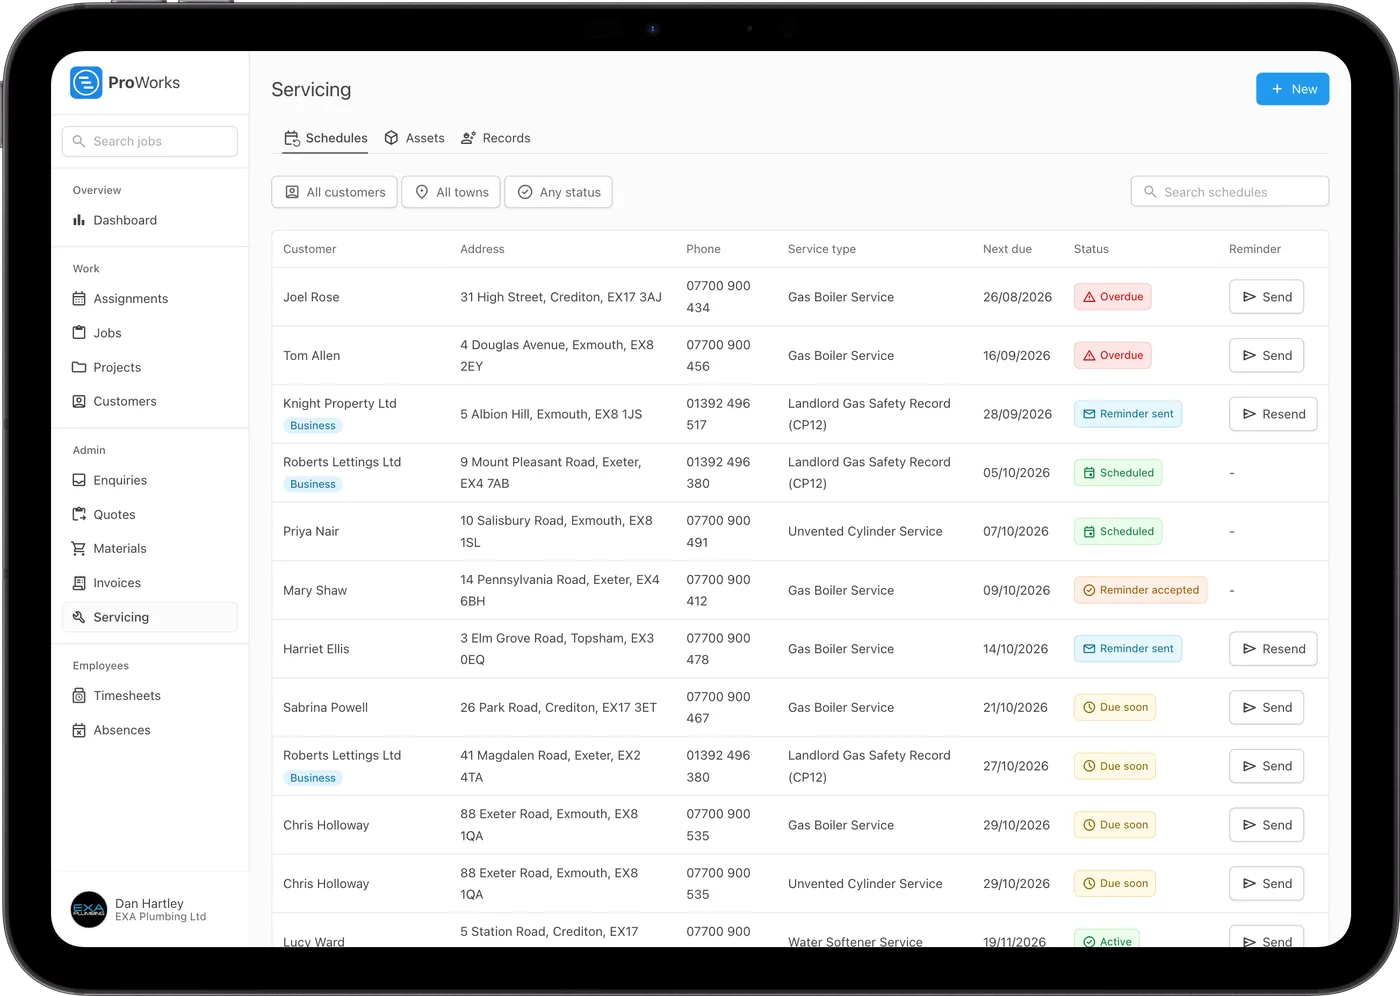Click the ProWorks logo icon
This screenshot has height=996, width=1400.
pyautogui.click(x=86, y=83)
